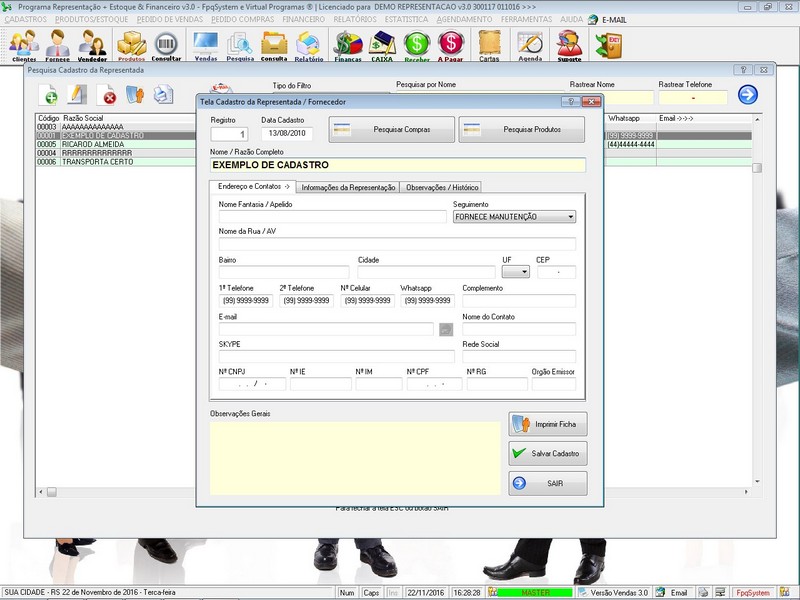The width and height of the screenshot is (800, 600).
Task: Click the Bairro input field
Action: [284, 272]
